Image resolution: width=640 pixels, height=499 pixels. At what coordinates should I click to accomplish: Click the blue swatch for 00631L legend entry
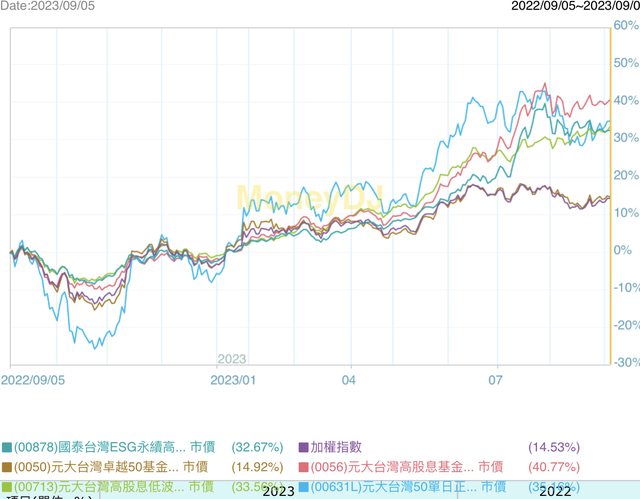[303, 486]
